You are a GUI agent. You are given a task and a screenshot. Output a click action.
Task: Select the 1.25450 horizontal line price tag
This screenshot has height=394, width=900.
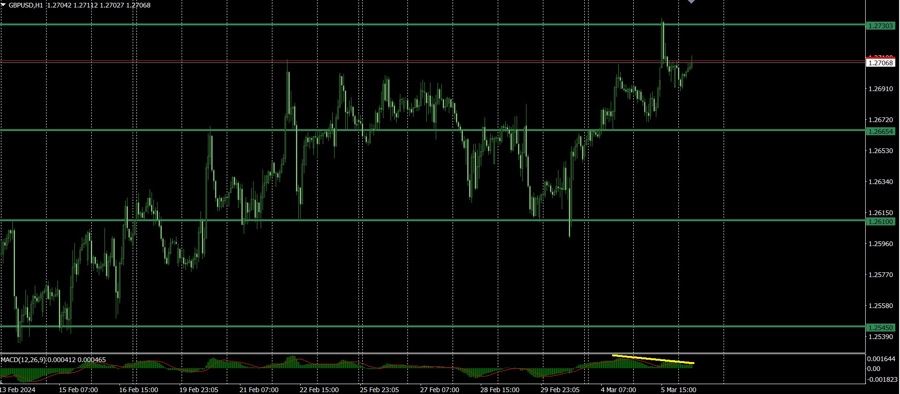(880, 327)
